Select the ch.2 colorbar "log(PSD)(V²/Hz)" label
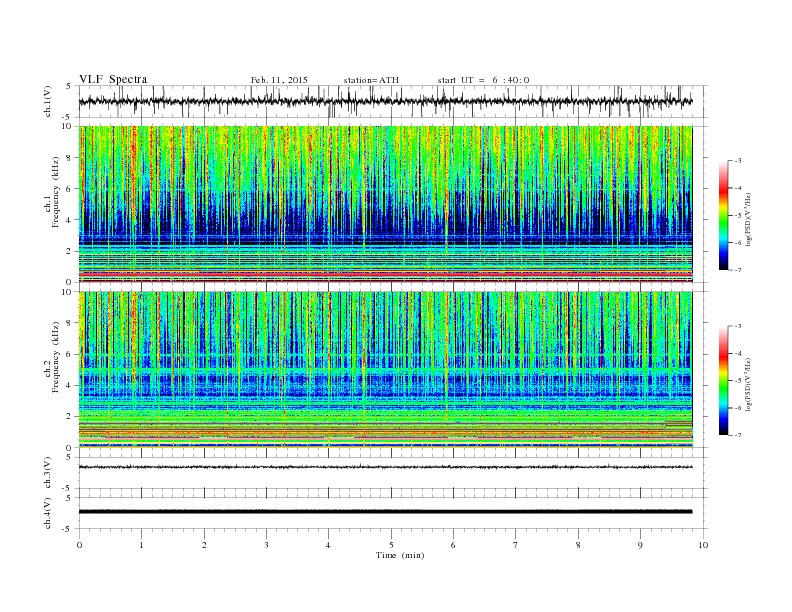The image size is (792, 612). pos(748,384)
